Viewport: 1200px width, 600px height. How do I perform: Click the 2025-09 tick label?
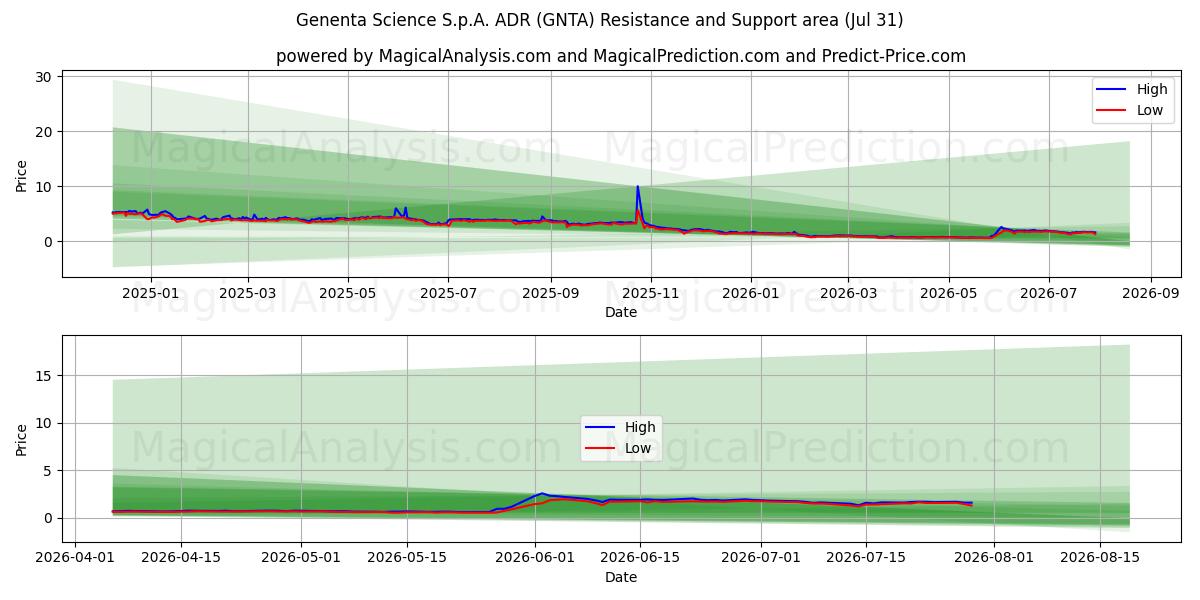[x=551, y=293]
